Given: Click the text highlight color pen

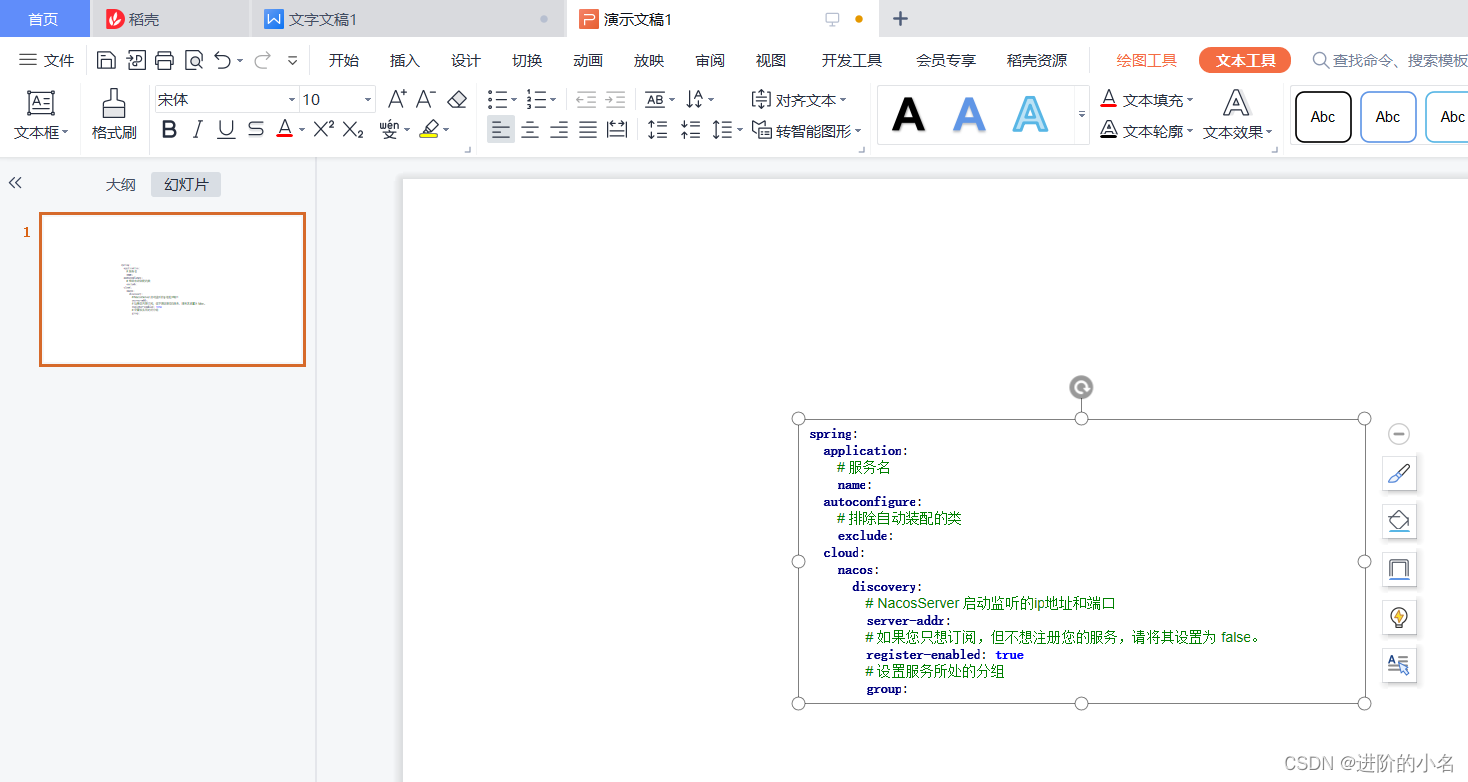Looking at the screenshot, I should 429,129.
